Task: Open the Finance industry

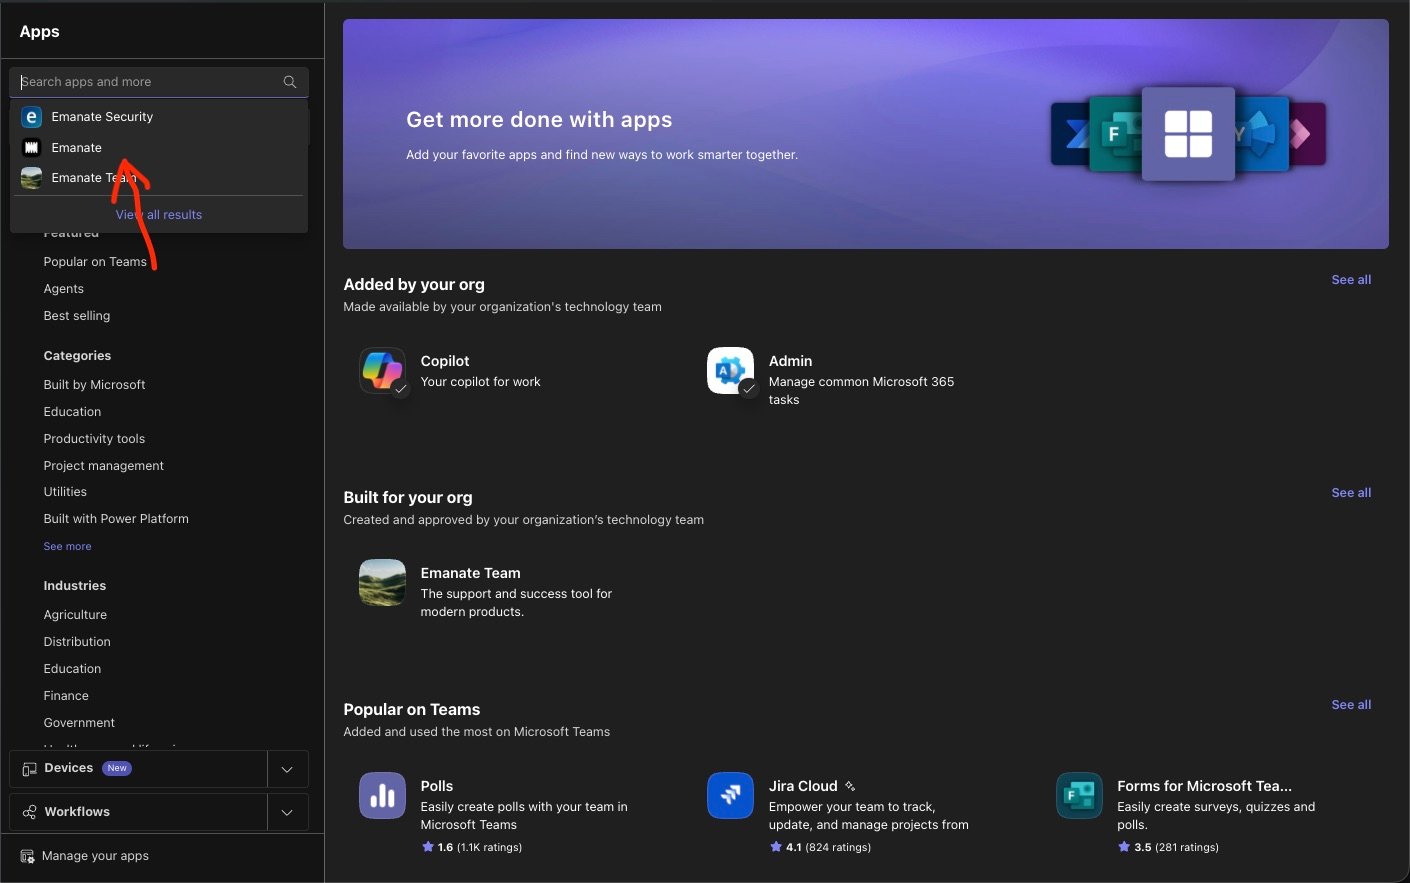Action: [x=66, y=696]
